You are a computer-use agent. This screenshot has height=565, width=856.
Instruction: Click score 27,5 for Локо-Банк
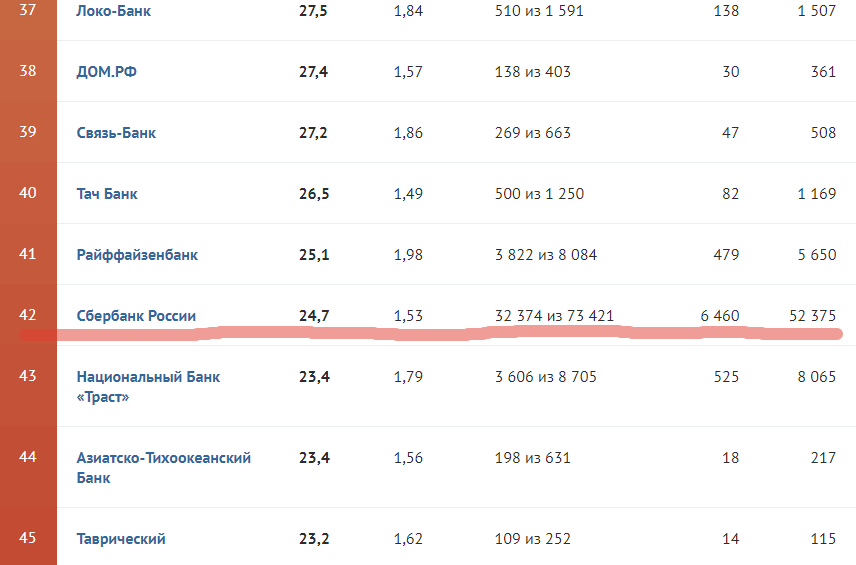point(313,11)
